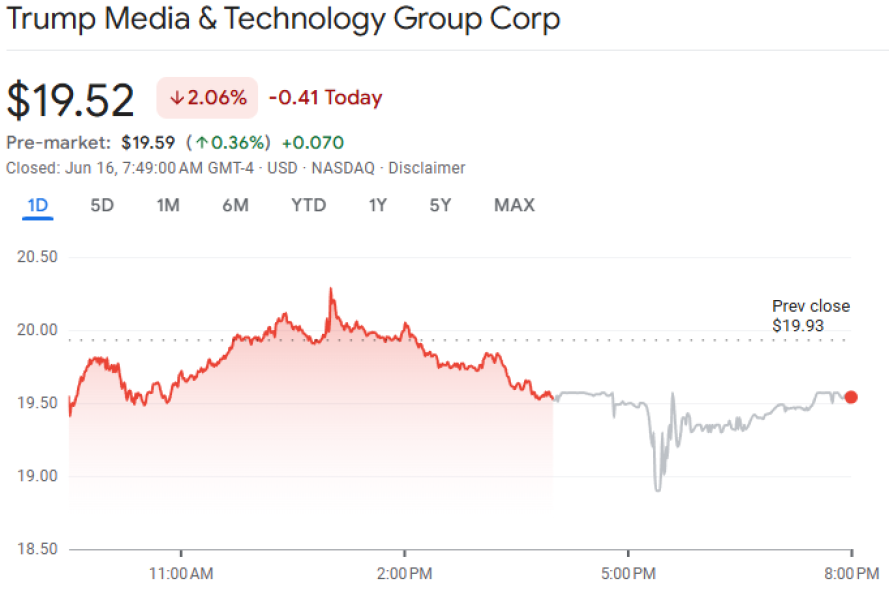Click the $19.52 current price
The height and width of the screenshot is (600, 889).
coord(70,101)
